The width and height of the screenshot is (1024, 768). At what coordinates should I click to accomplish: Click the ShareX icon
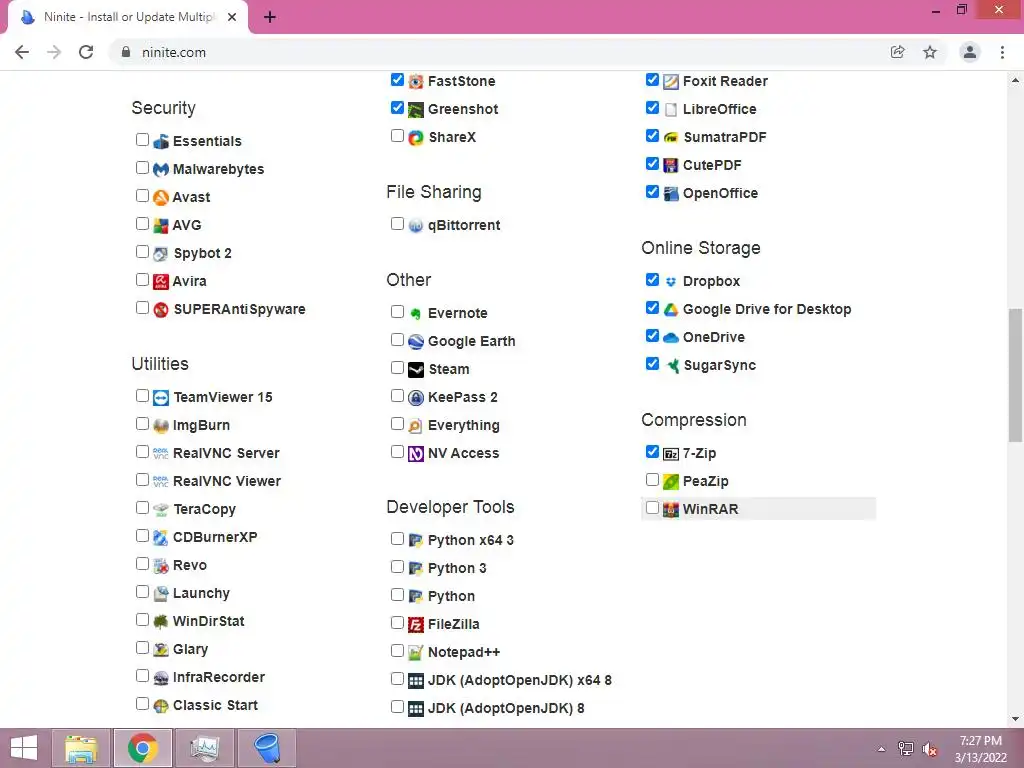(x=416, y=138)
